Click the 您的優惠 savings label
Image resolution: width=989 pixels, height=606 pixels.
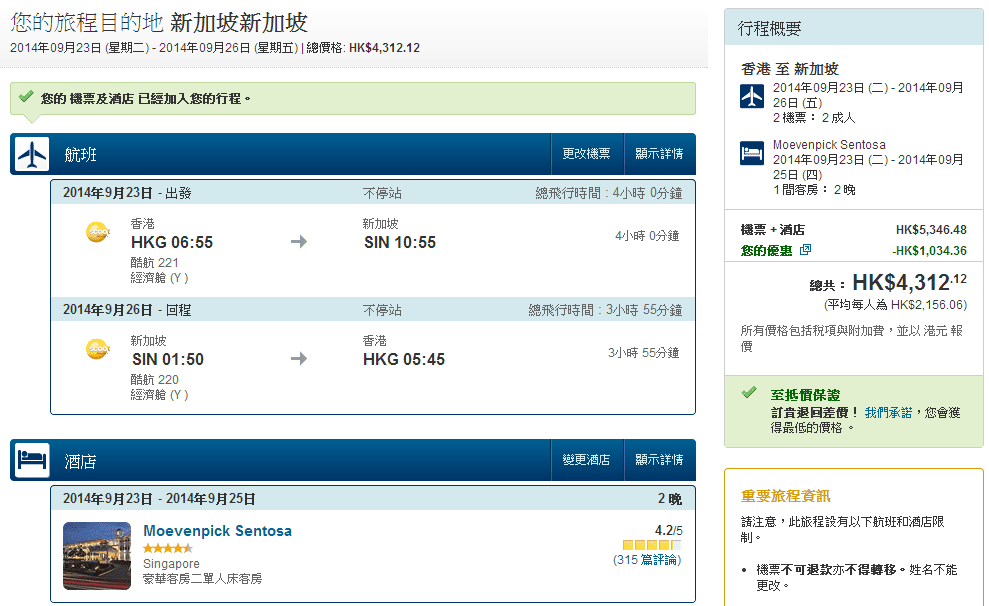[x=767, y=250]
